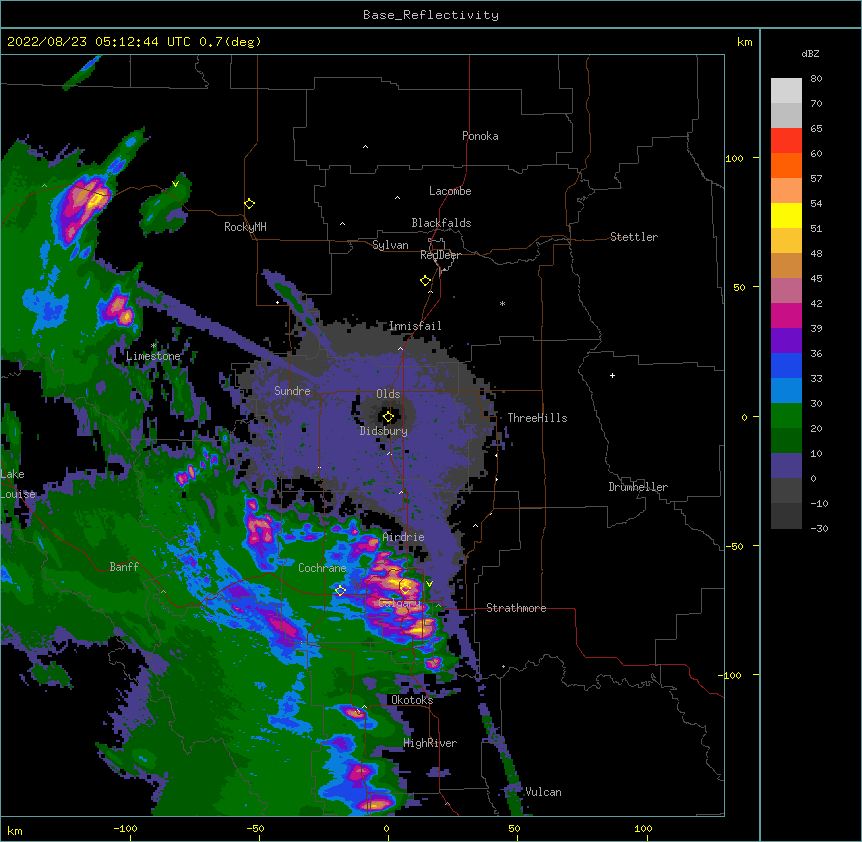
Task: Pick the blue 33-36 dBZ legend swatch
Action: [786, 365]
